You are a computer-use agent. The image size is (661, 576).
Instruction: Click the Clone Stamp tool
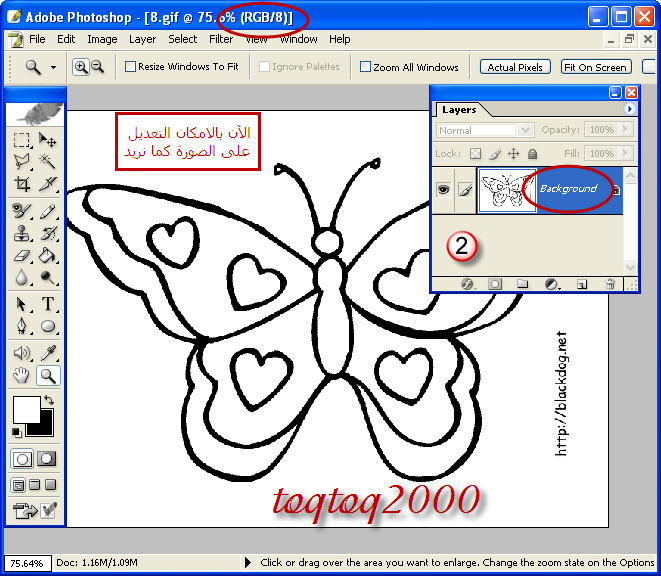coord(22,233)
